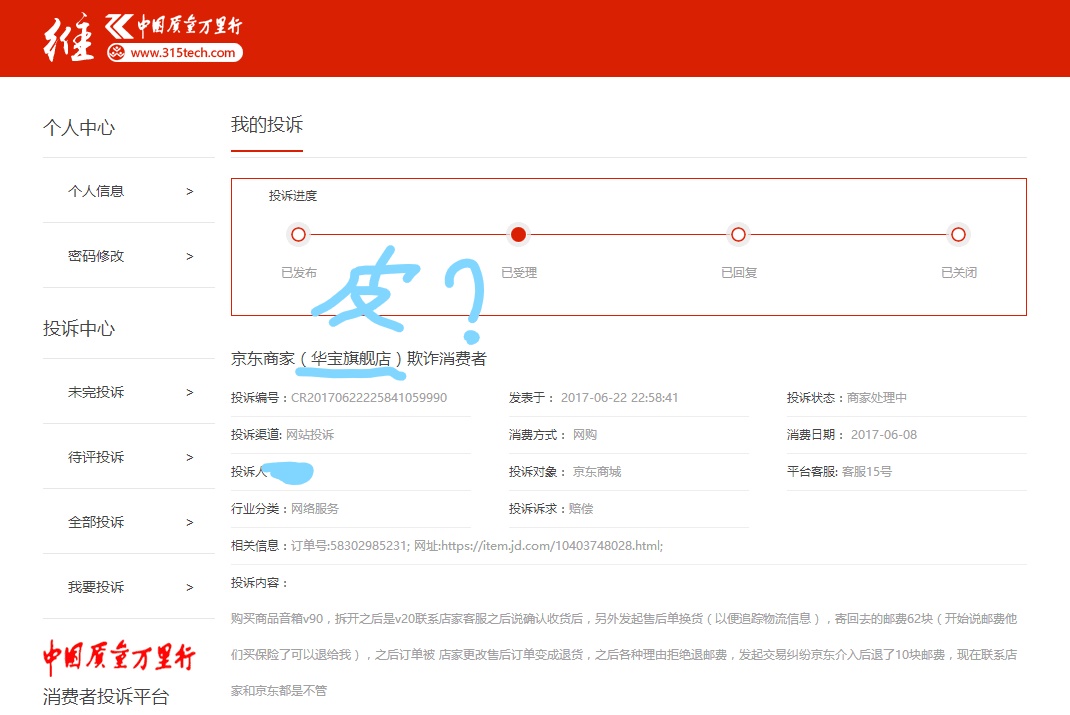This screenshot has width=1070, height=715.
Task: Expand the 待评投诉 arrow chevron
Action: 190,457
